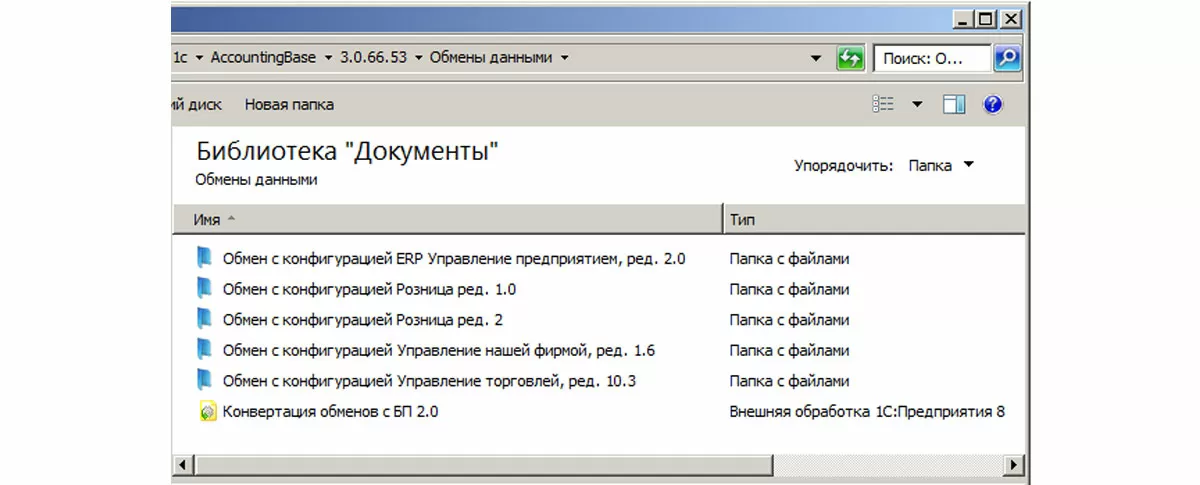Select Обмен с конфигурацией ERP Управление предприятием
Viewport: 1200px width, 485px height.
pyautogui.click(x=454, y=258)
